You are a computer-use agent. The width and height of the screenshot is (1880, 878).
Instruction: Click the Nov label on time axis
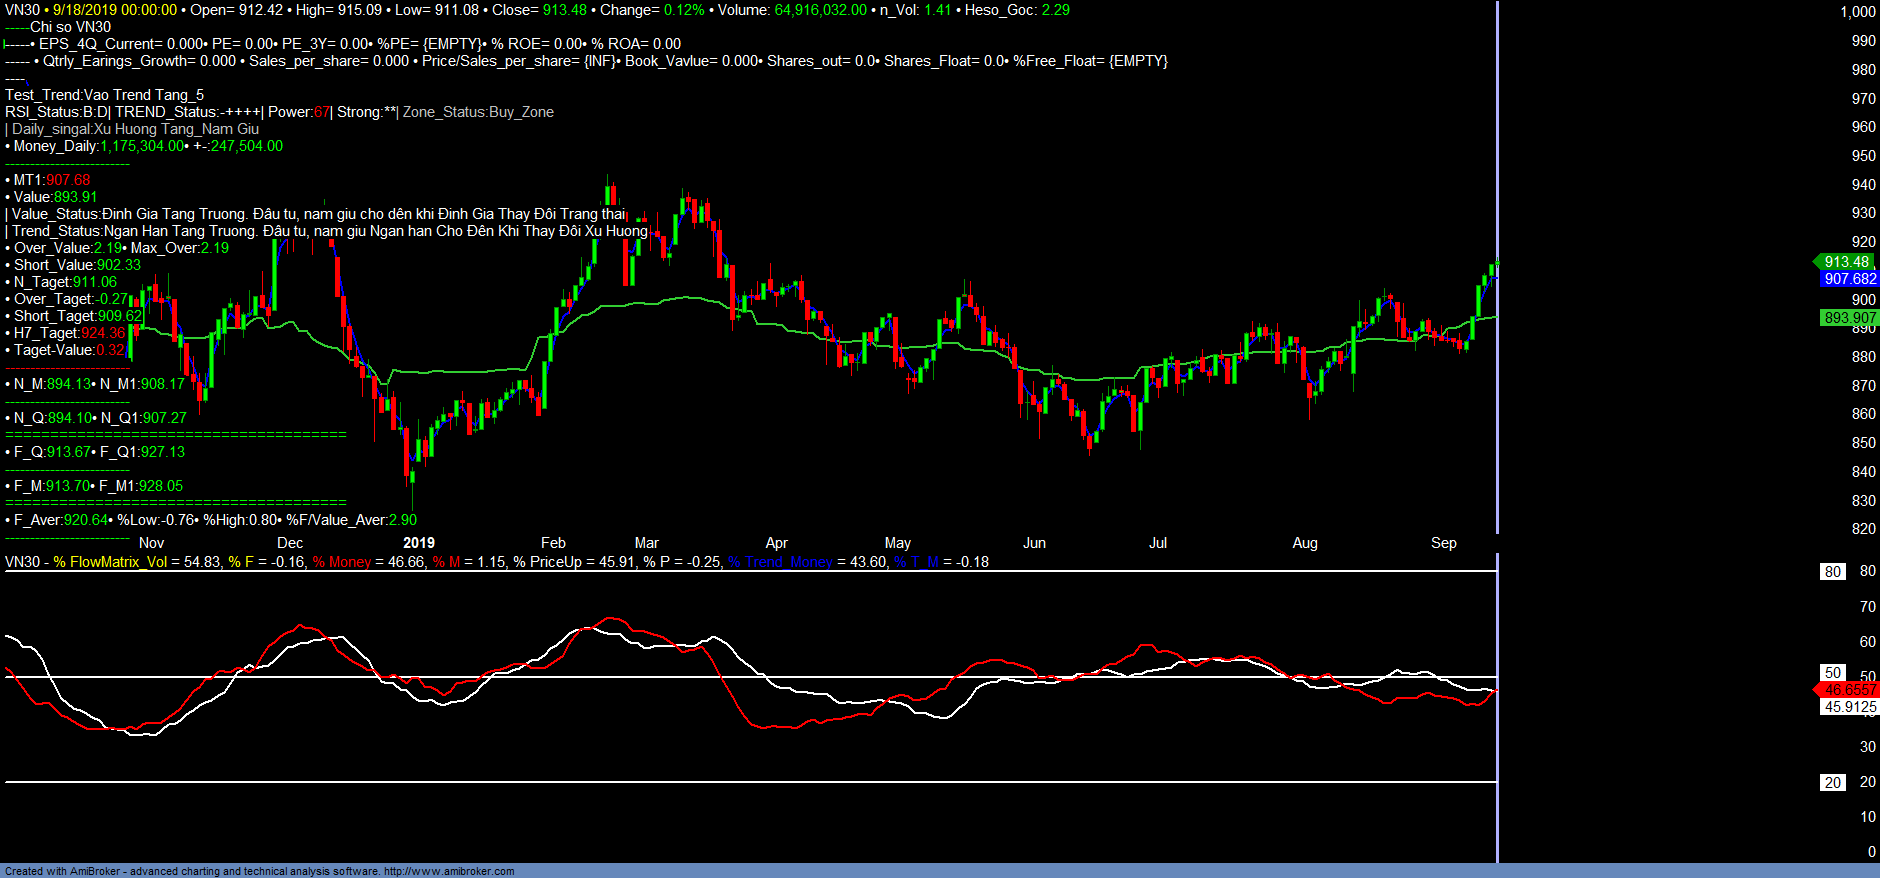(151, 543)
